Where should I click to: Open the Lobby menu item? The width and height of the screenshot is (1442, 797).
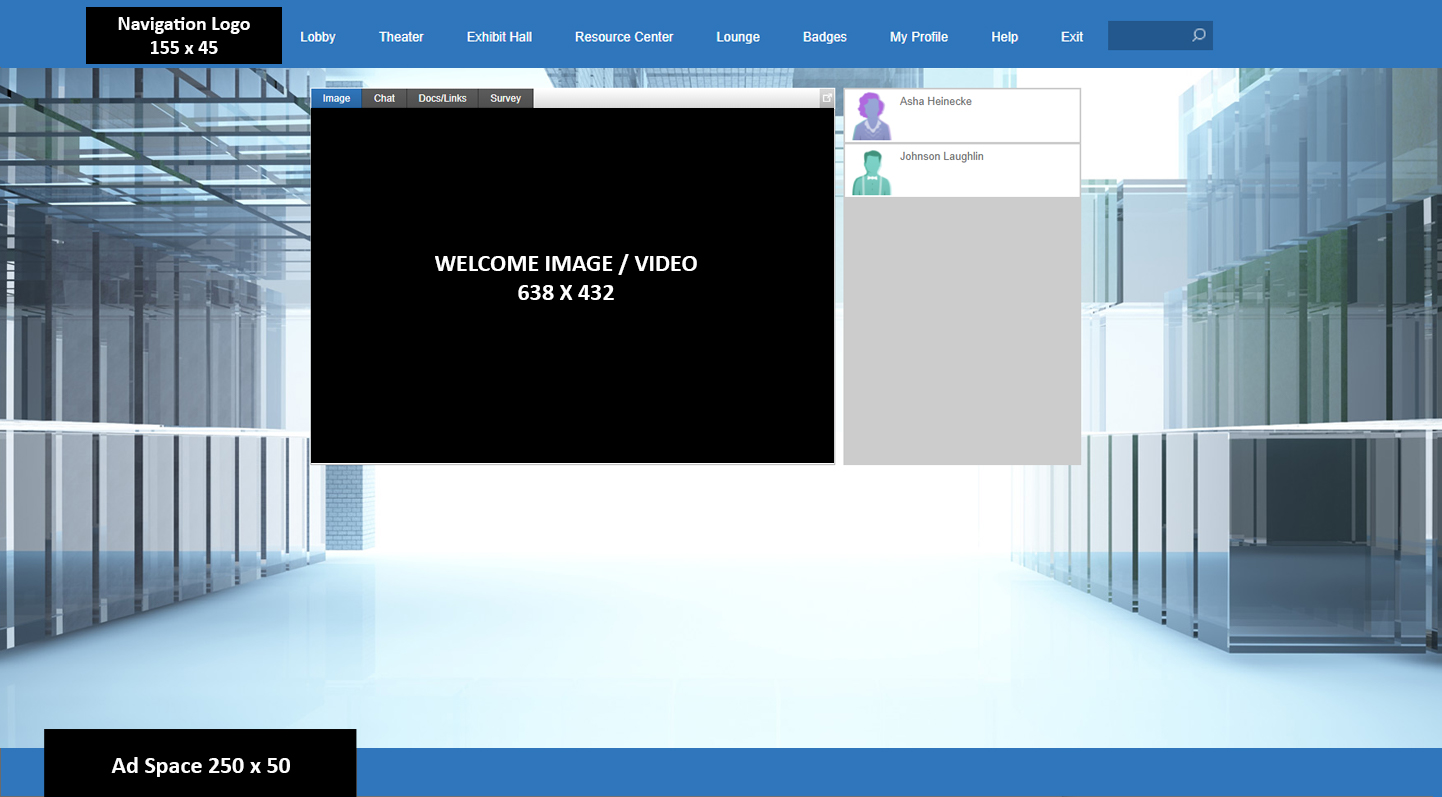point(318,37)
